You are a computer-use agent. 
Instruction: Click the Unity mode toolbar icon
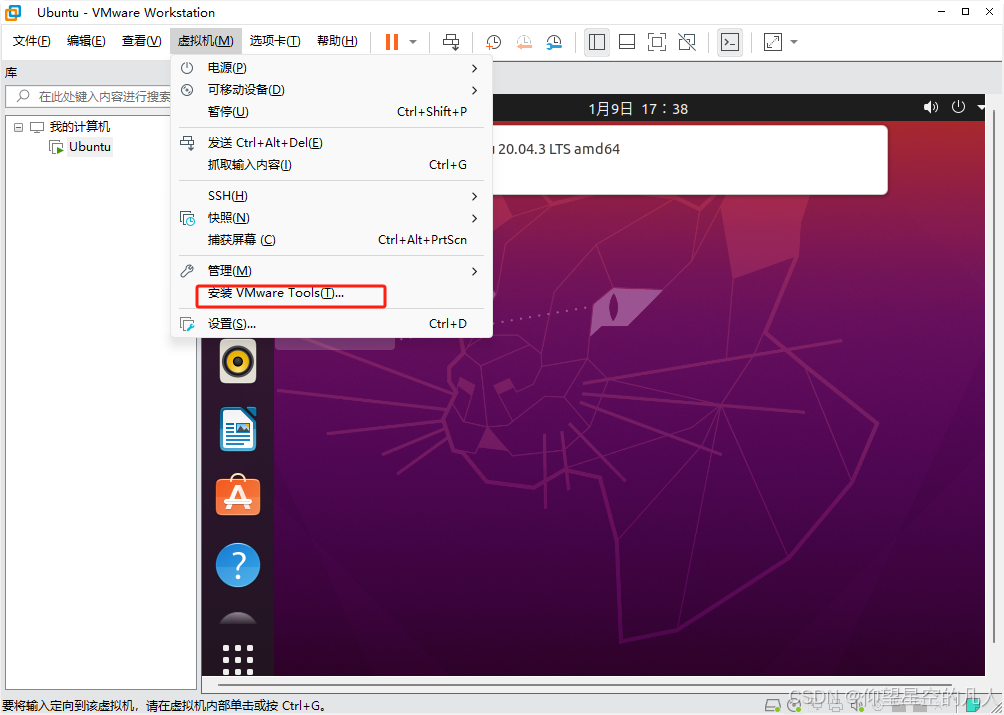coord(686,42)
